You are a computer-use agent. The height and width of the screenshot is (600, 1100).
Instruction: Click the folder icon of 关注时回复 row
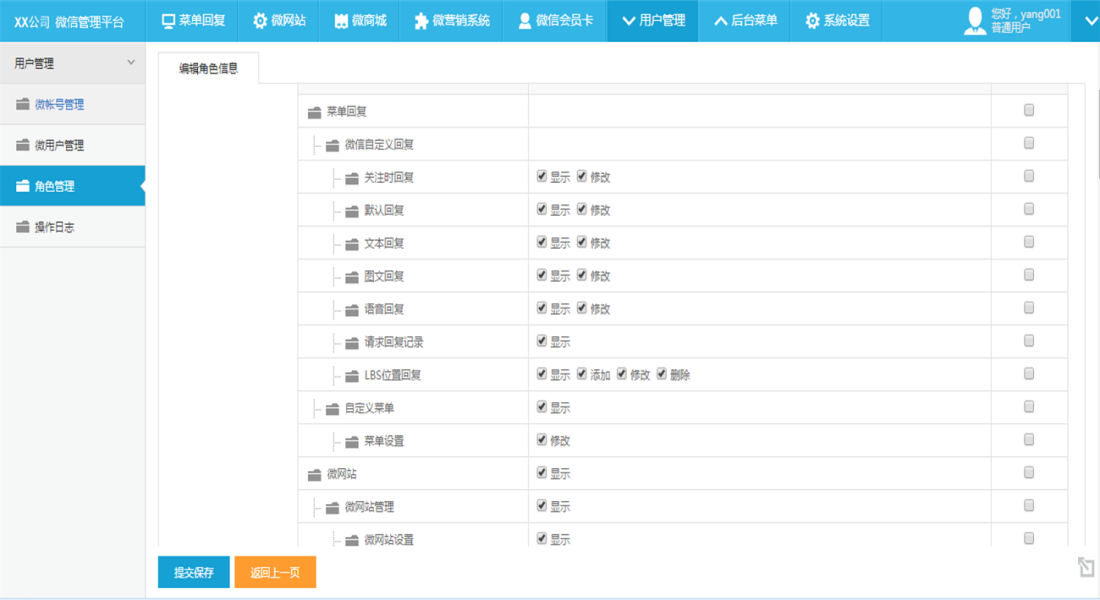point(352,178)
